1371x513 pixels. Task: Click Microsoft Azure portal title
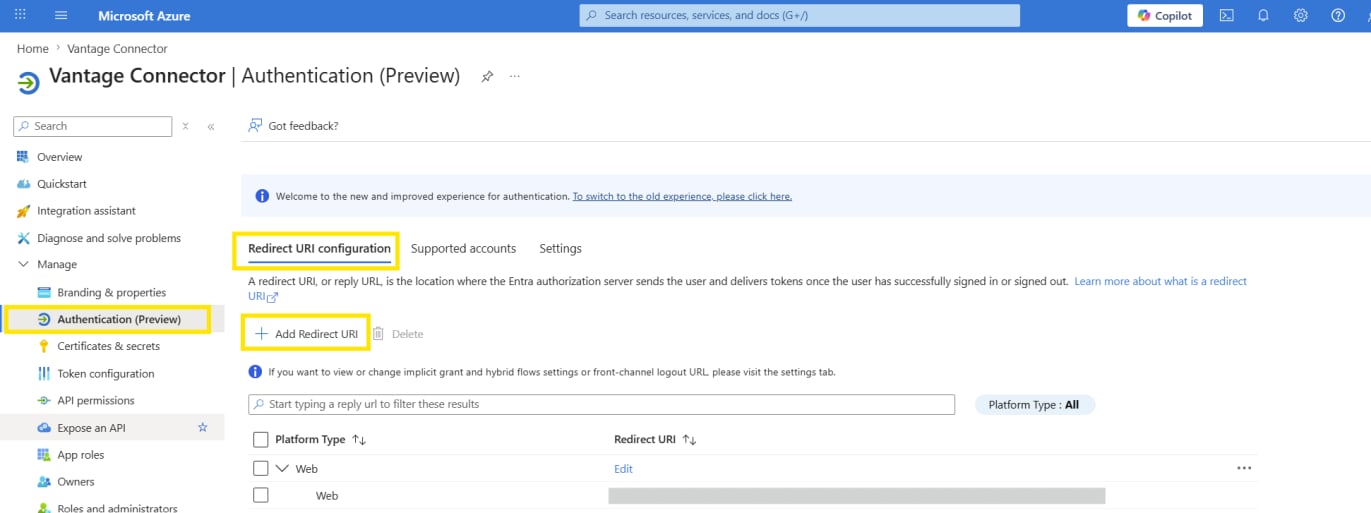pyautogui.click(x=144, y=15)
